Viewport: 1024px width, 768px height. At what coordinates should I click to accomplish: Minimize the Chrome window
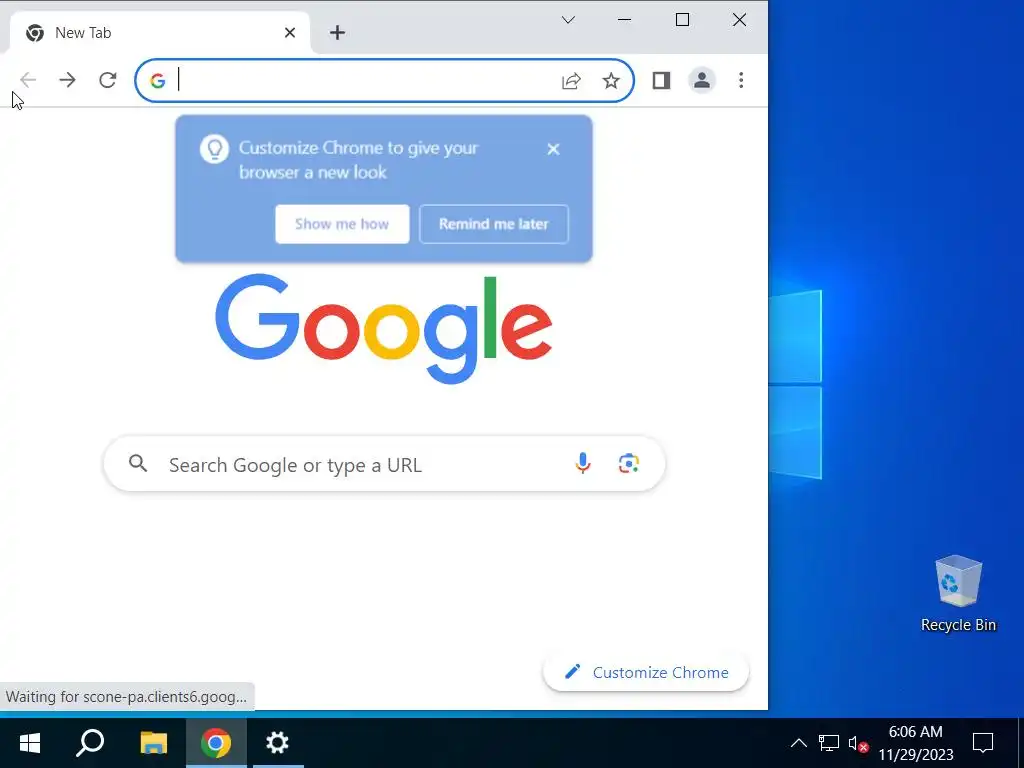[x=624, y=20]
